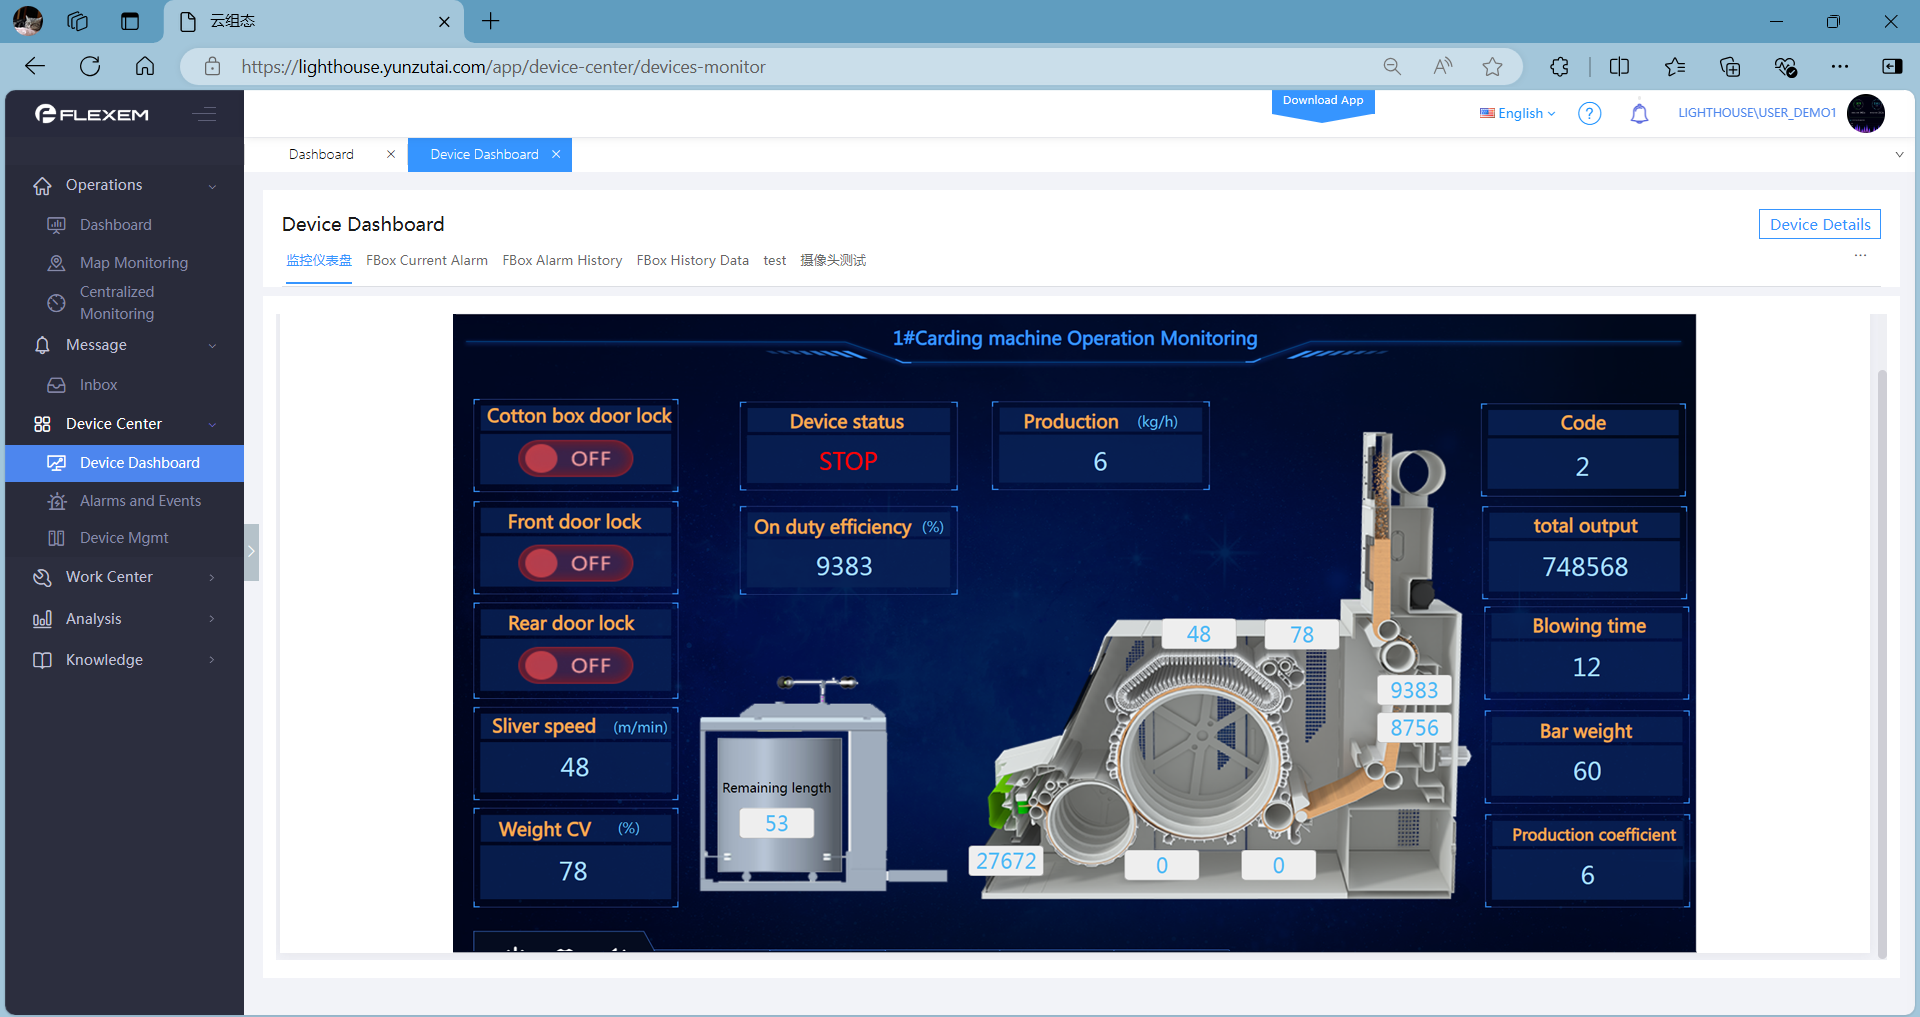This screenshot has height=1017, width=1920.
Task: Open browser settings and more menu
Action: 1840,67
